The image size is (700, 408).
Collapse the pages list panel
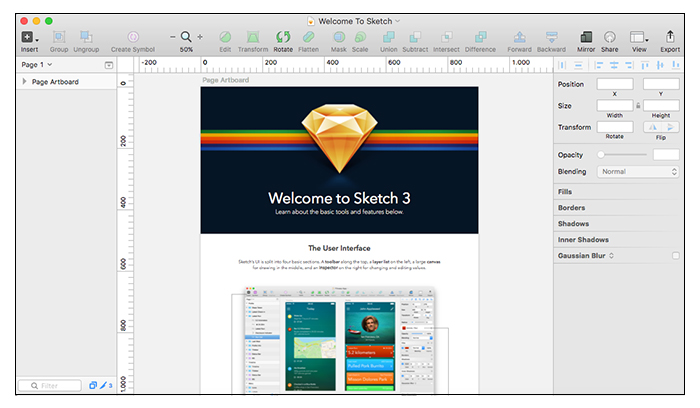tap(108, 65)
